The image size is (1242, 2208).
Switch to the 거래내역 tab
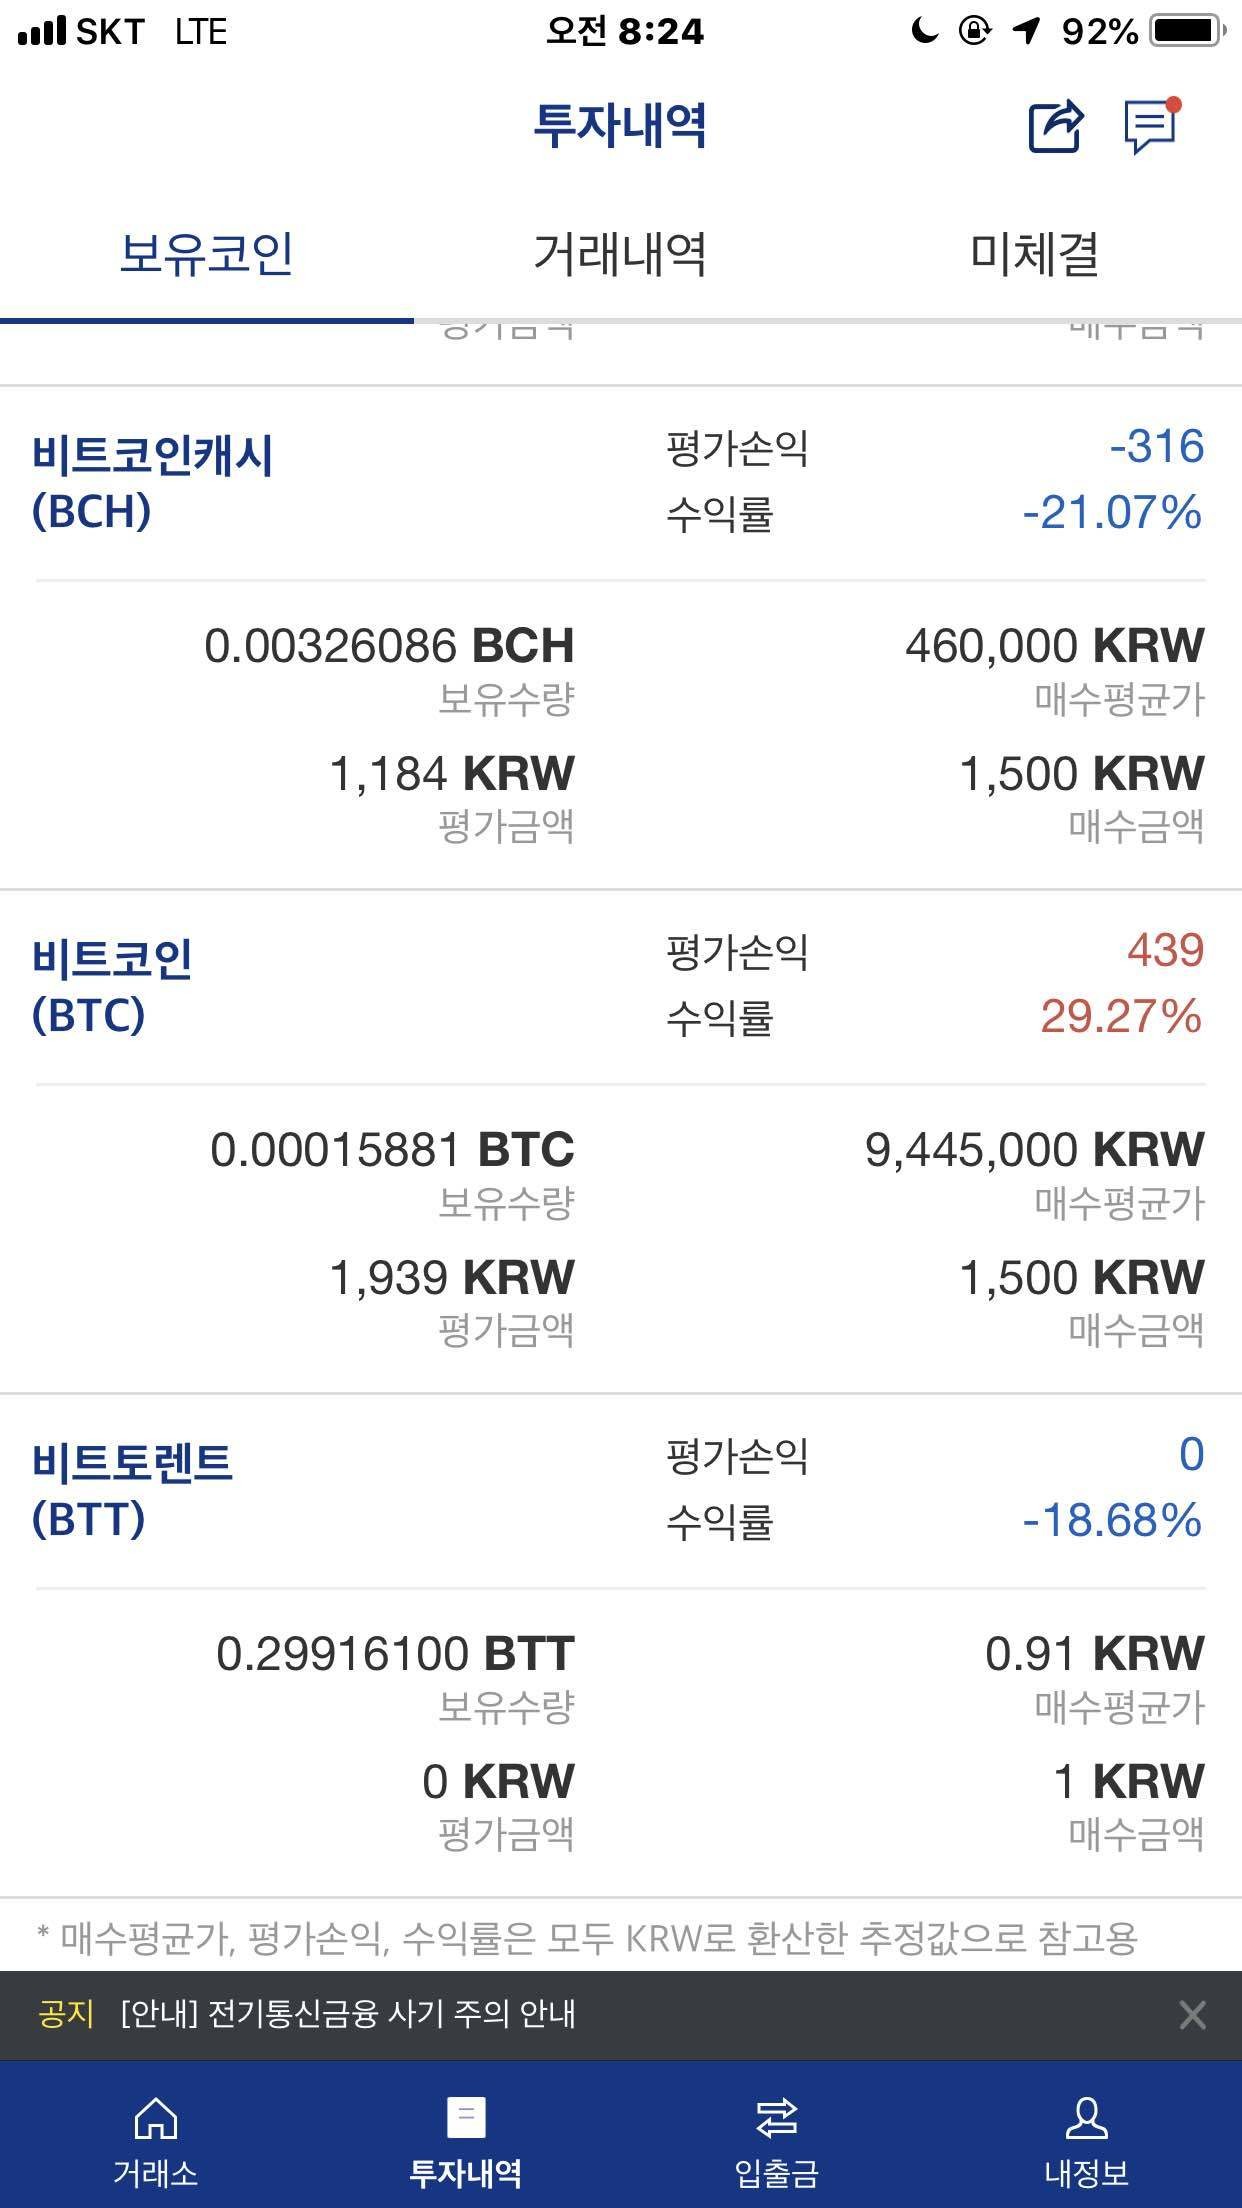pyautogui.click(x=620, y=254)
